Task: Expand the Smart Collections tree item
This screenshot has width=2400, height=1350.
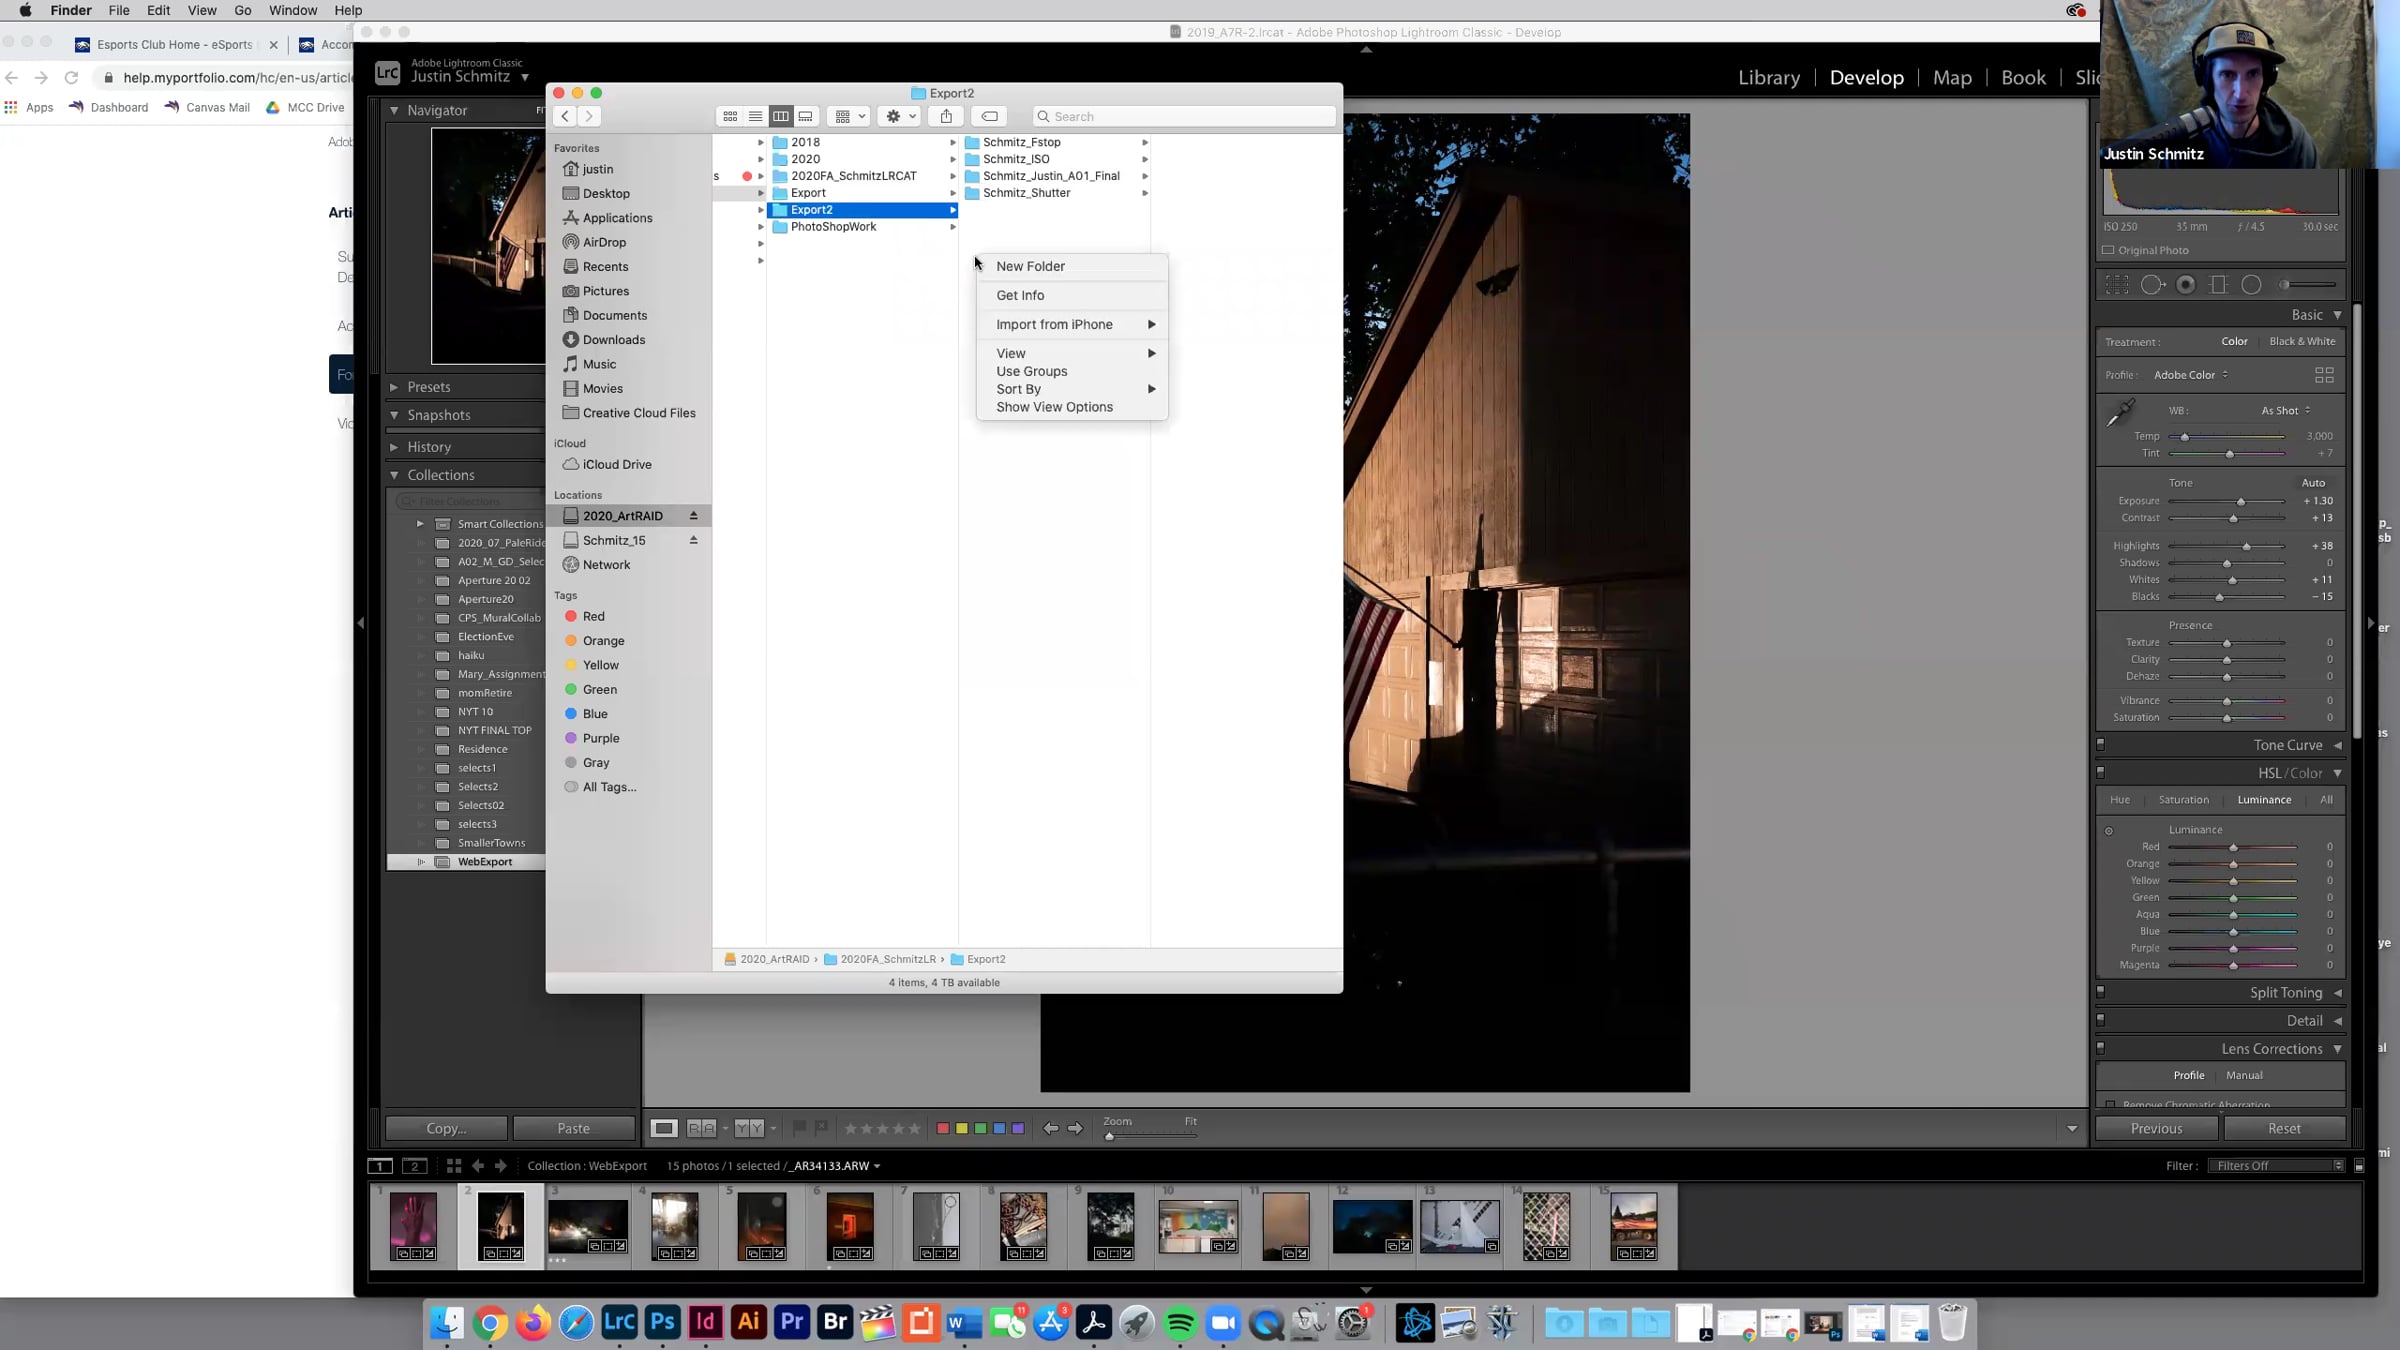Action: tap(420, 524)
